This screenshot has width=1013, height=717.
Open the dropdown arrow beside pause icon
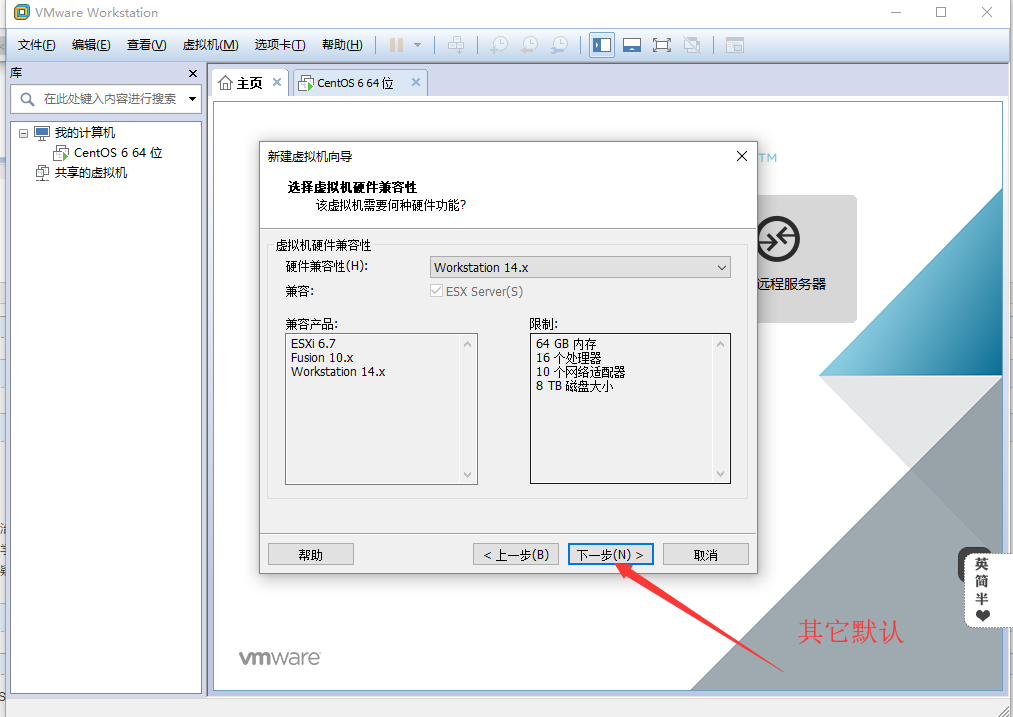coord(417,45)
